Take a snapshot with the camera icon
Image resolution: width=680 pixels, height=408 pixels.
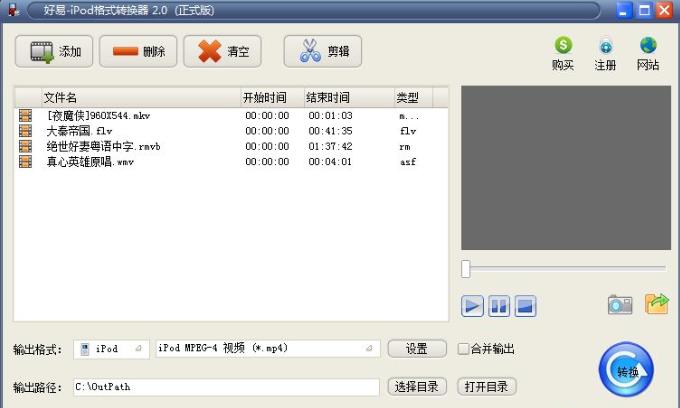click(x=620, y=305)
